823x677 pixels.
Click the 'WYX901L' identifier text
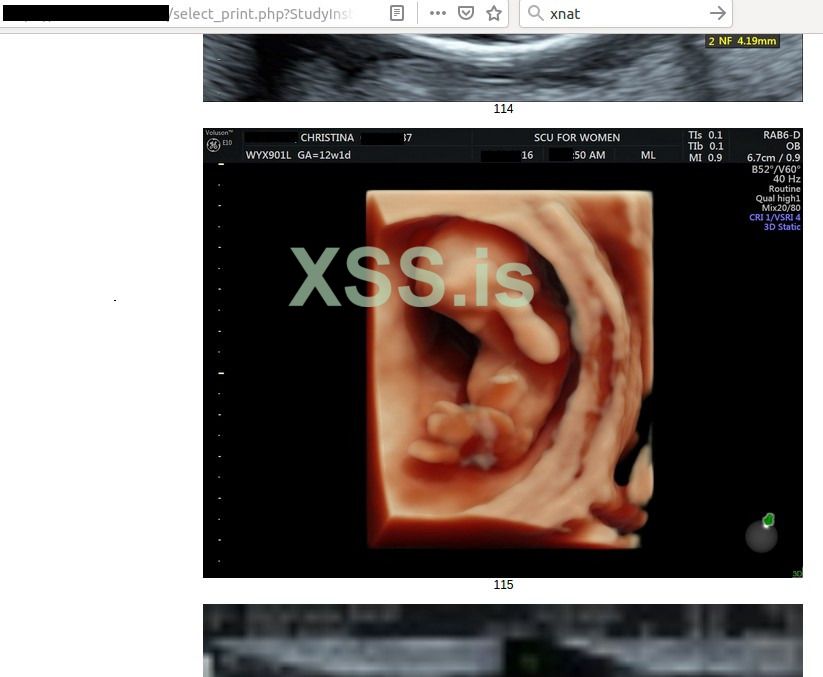(x=268, y=155)
